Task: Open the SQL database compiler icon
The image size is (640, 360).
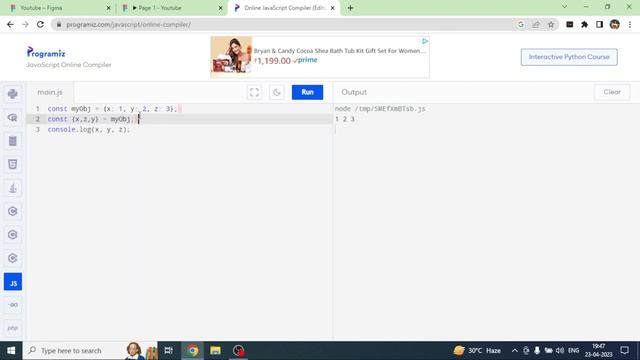Action: (13, 141)
